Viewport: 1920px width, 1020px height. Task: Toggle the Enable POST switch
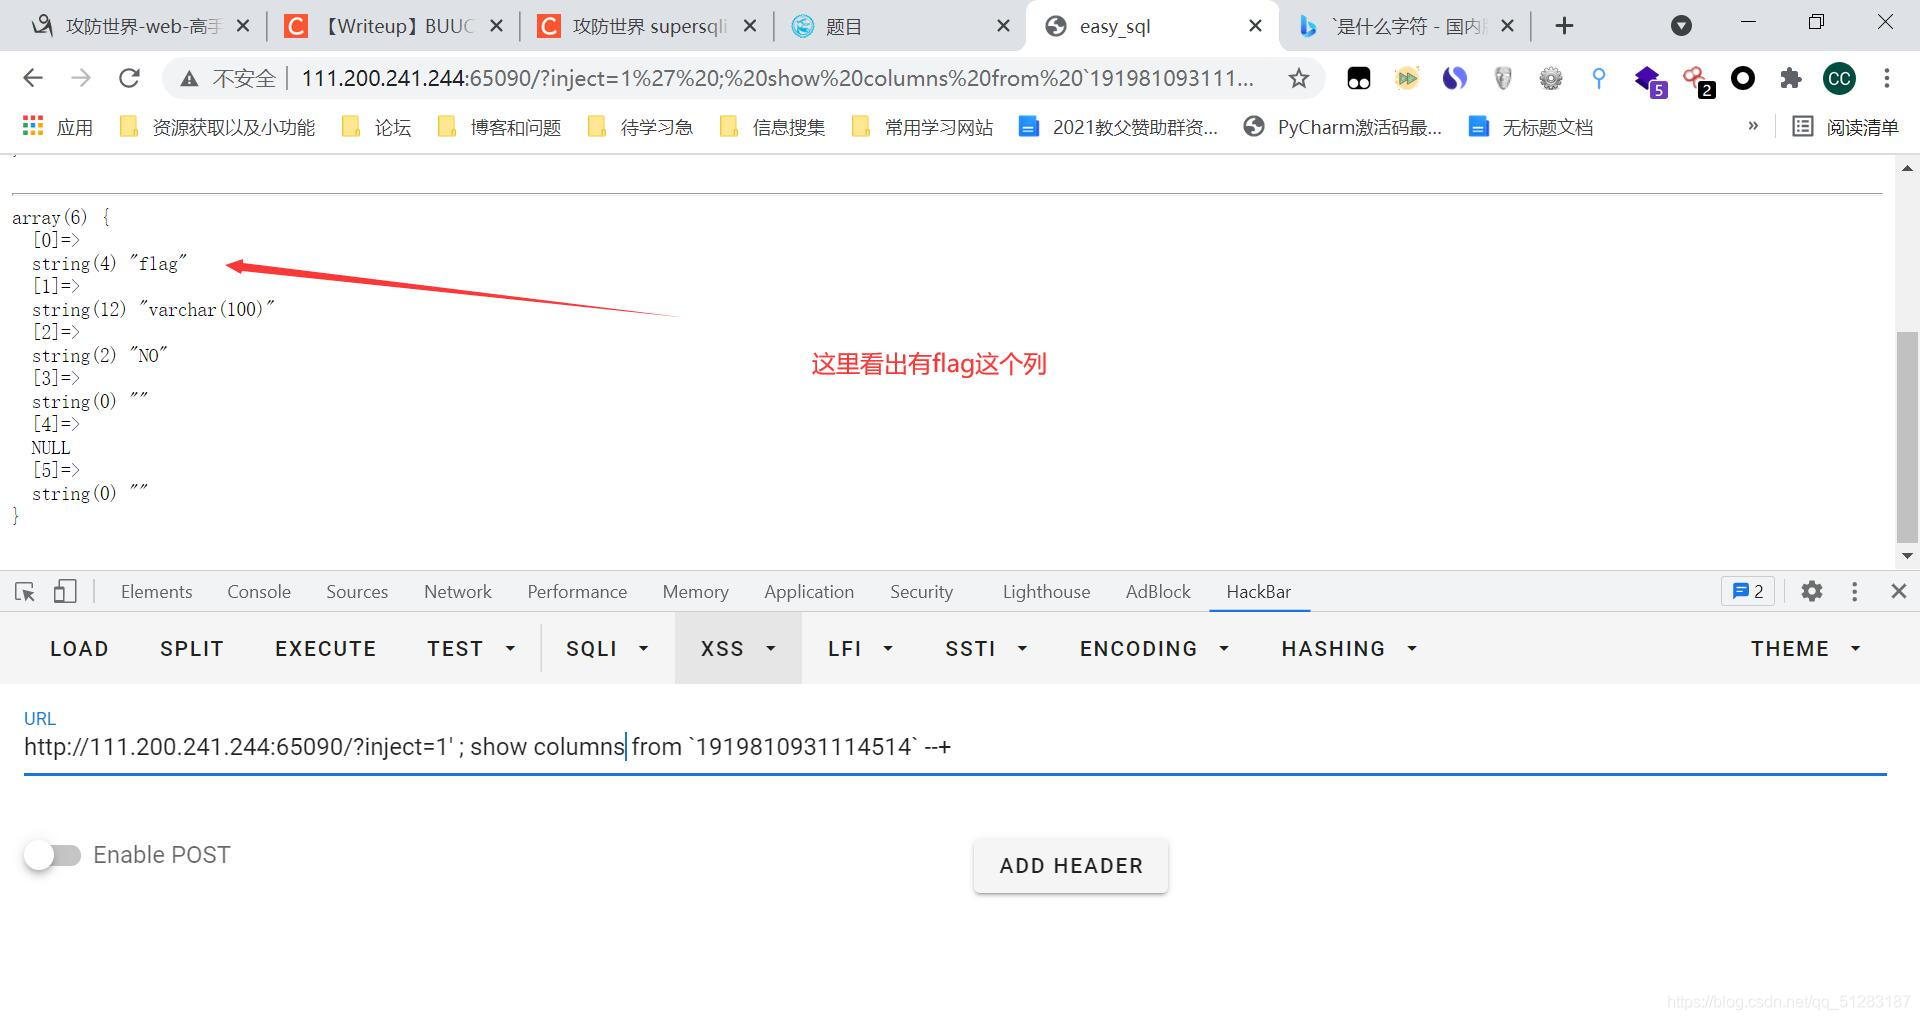53,855
